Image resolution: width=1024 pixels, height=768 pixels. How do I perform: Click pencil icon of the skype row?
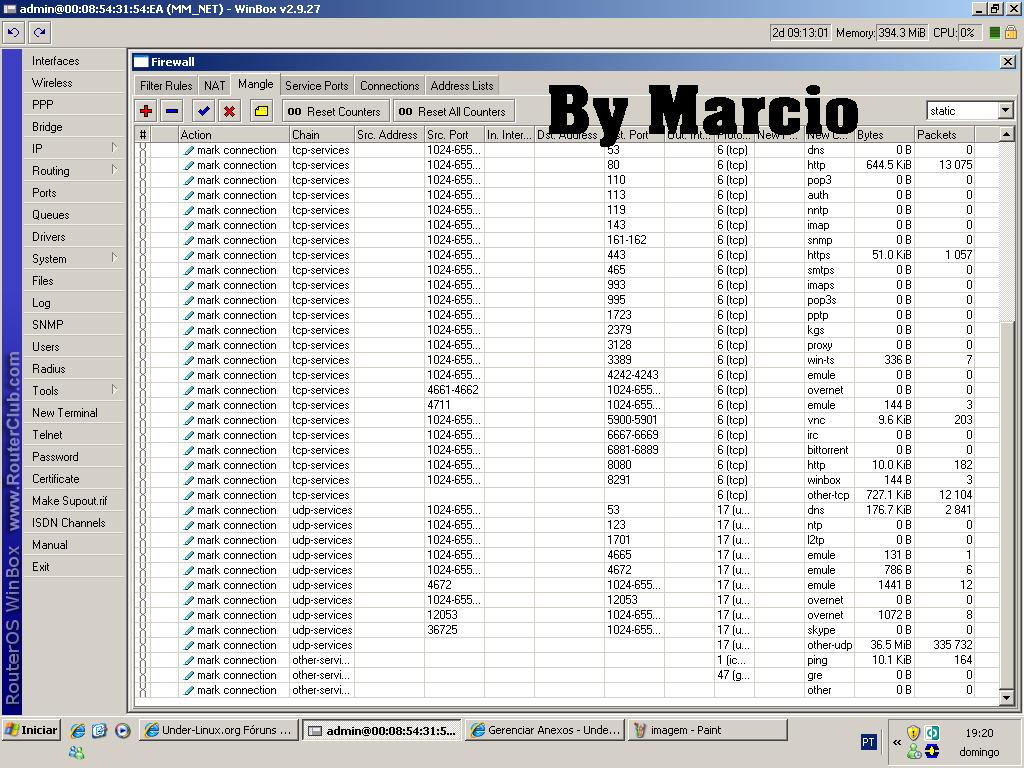[189, 630]
